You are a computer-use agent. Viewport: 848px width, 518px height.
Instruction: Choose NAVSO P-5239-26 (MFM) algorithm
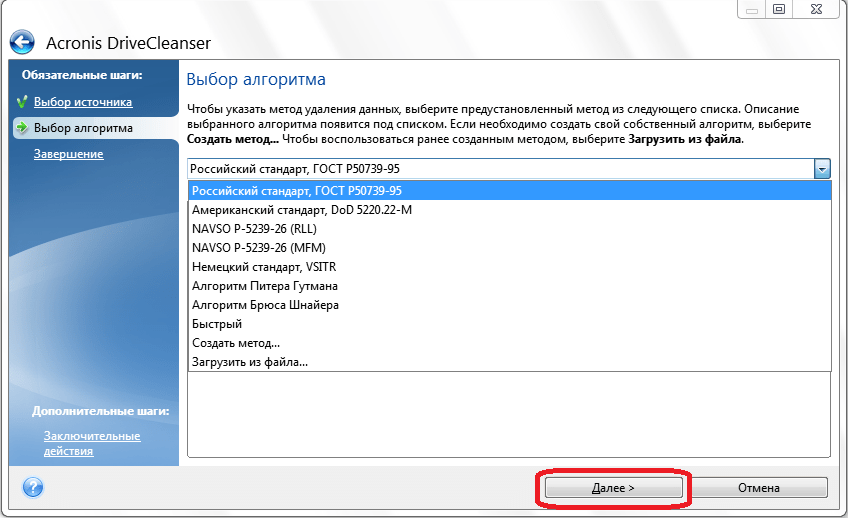[x=258, y=248]
